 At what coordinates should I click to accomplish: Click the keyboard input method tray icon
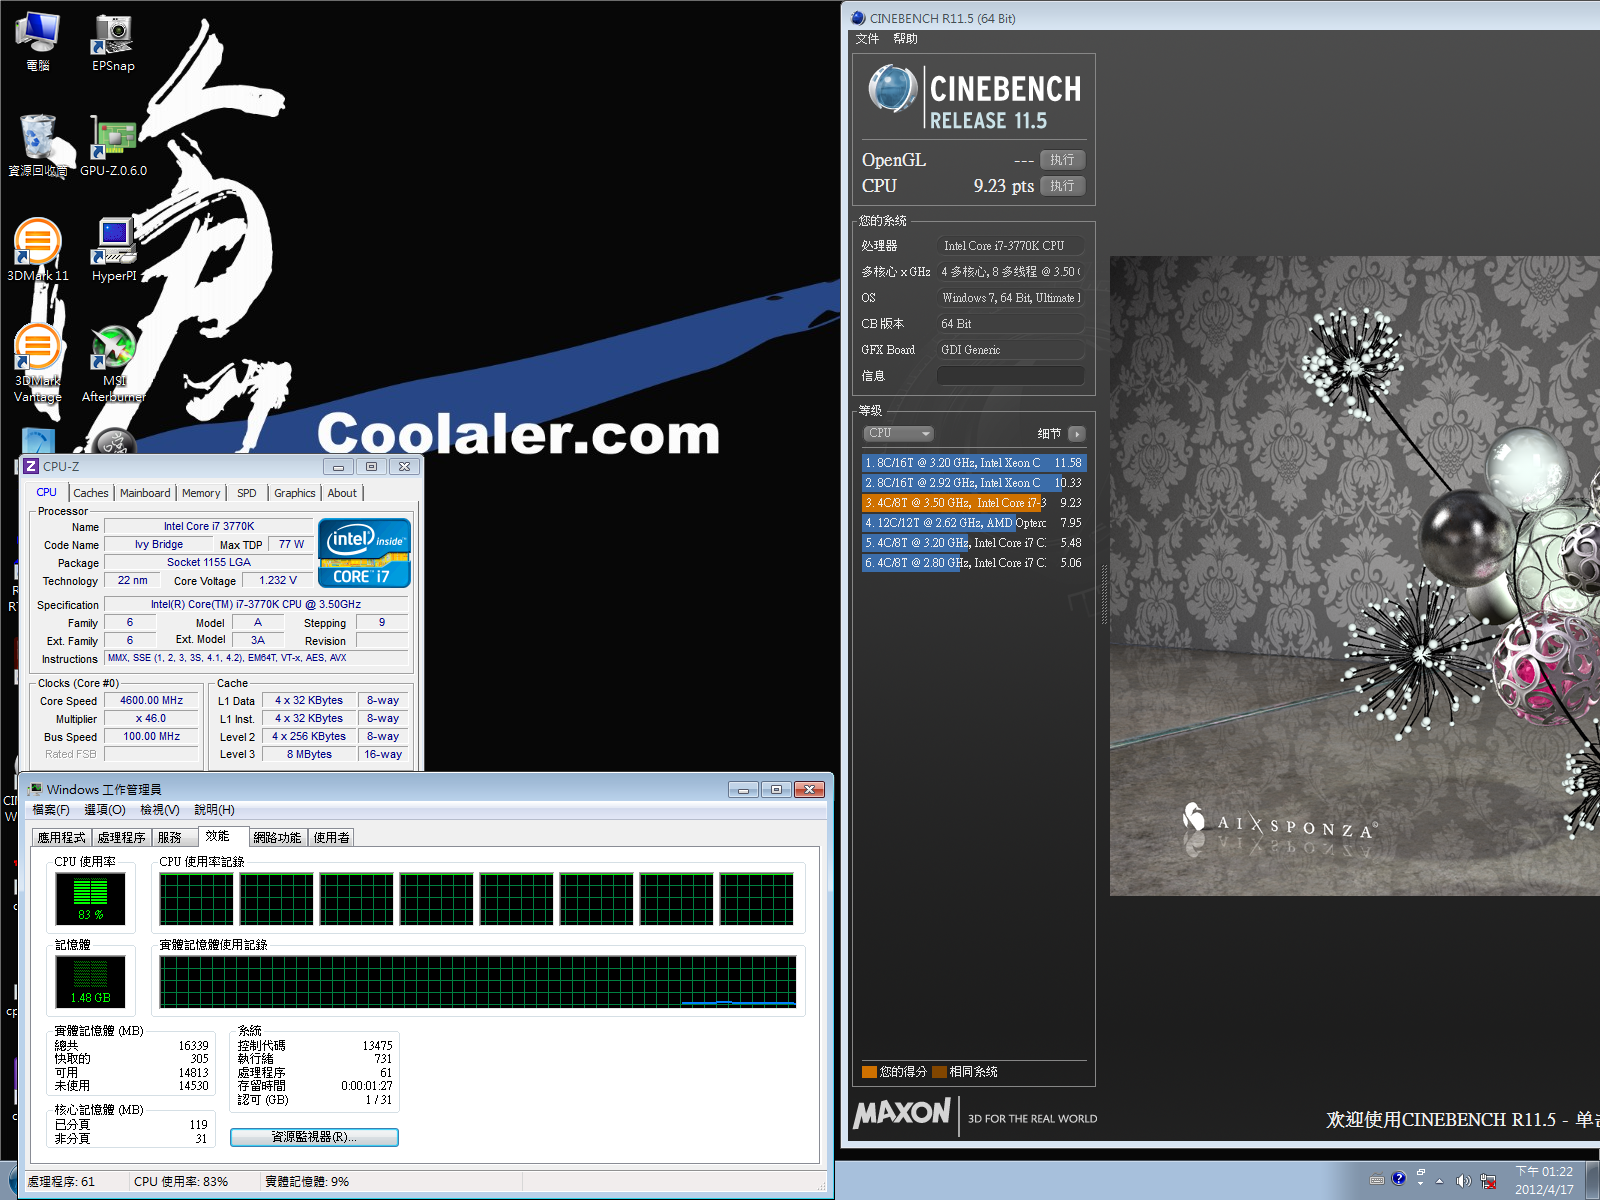tap(1377, 1180)
